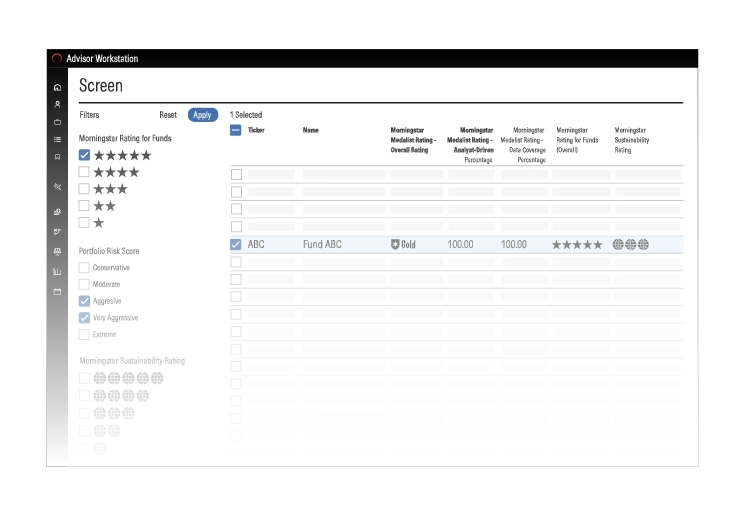
Task: Check the two-star rating filter
Action: pos(84,206)
